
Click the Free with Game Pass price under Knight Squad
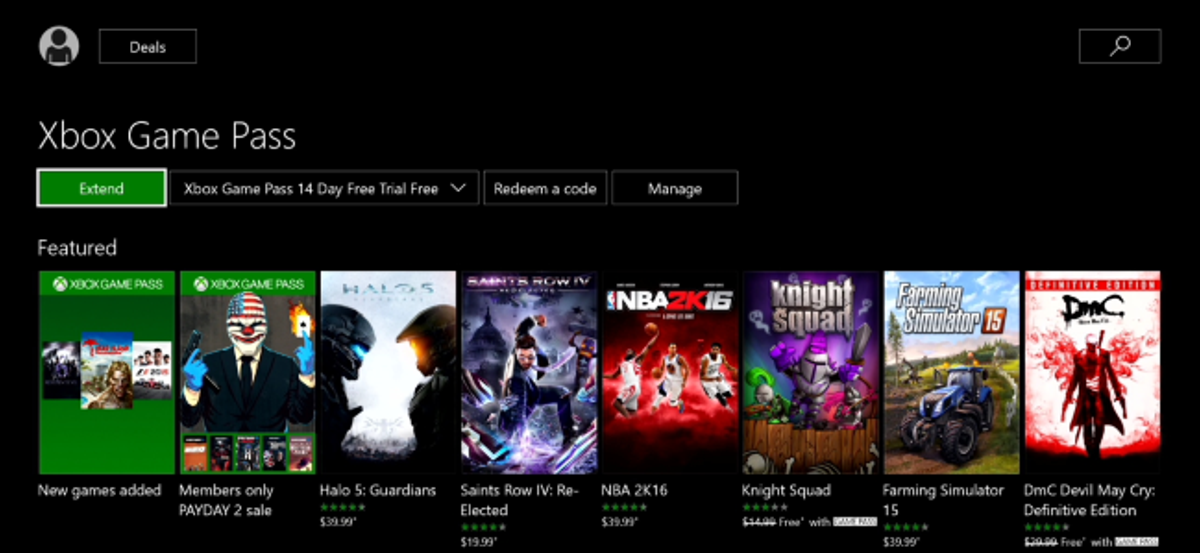(x=809, y=522)
